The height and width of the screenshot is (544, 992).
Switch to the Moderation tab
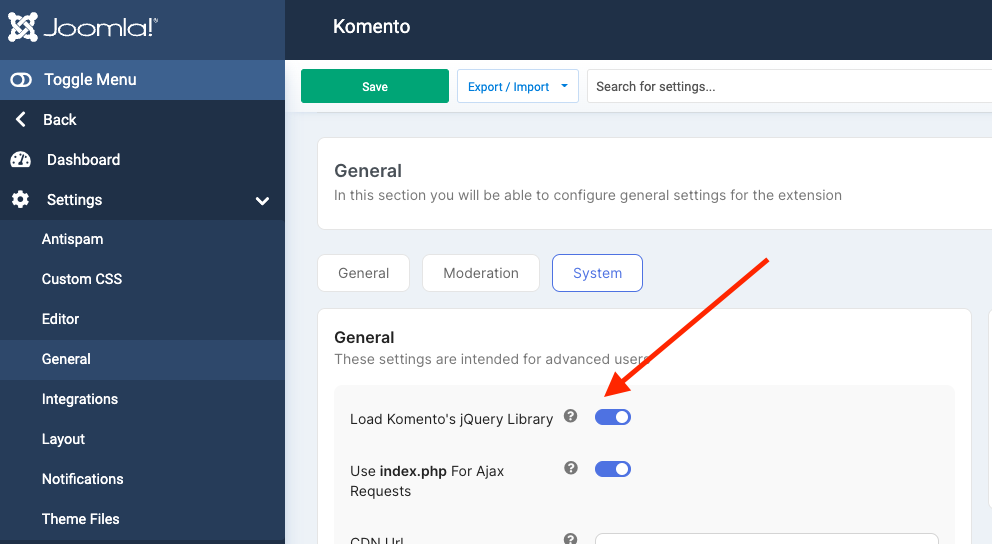point(481,273)
